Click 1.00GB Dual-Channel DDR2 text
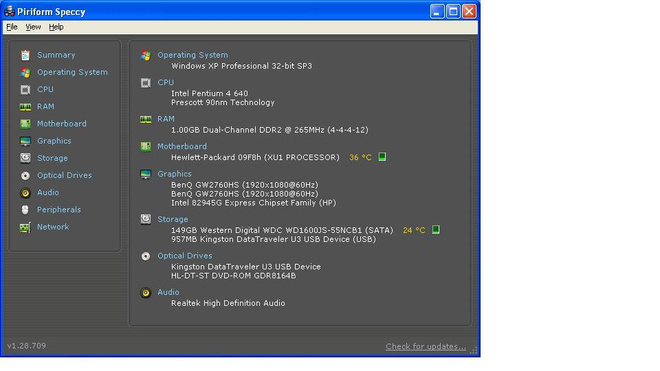Screen dimensions: 660x371 tap(270, 130)
